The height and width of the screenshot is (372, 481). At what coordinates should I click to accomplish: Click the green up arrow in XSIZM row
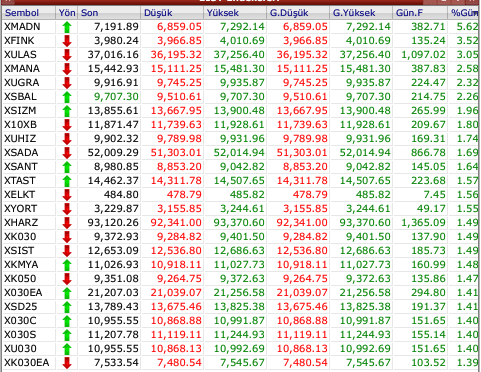click(x=67, y=111)
